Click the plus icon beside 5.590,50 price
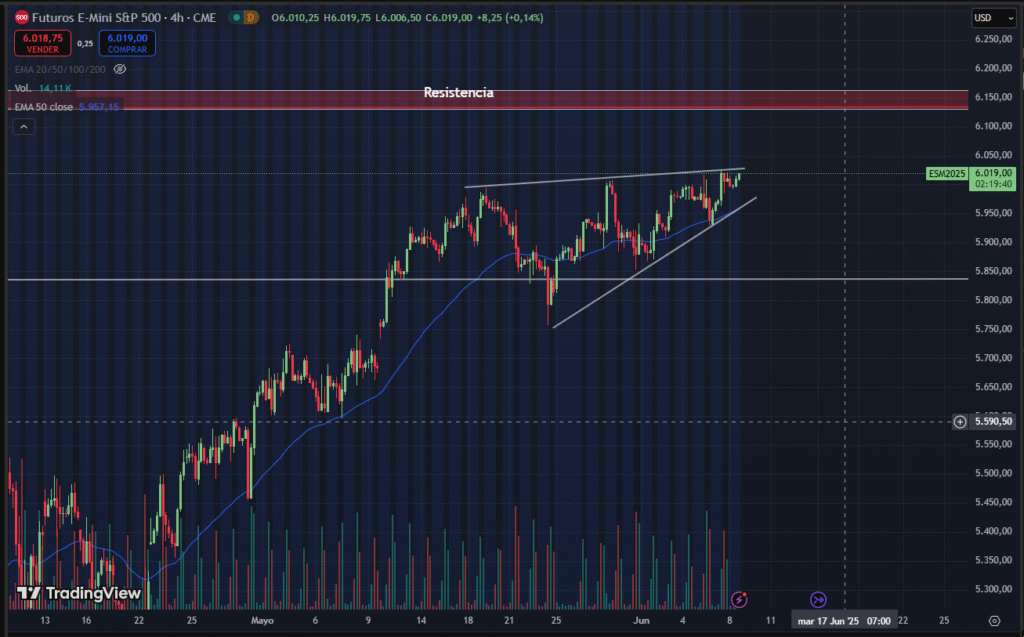Screen dimensions: 1024x637 point(960,422)
